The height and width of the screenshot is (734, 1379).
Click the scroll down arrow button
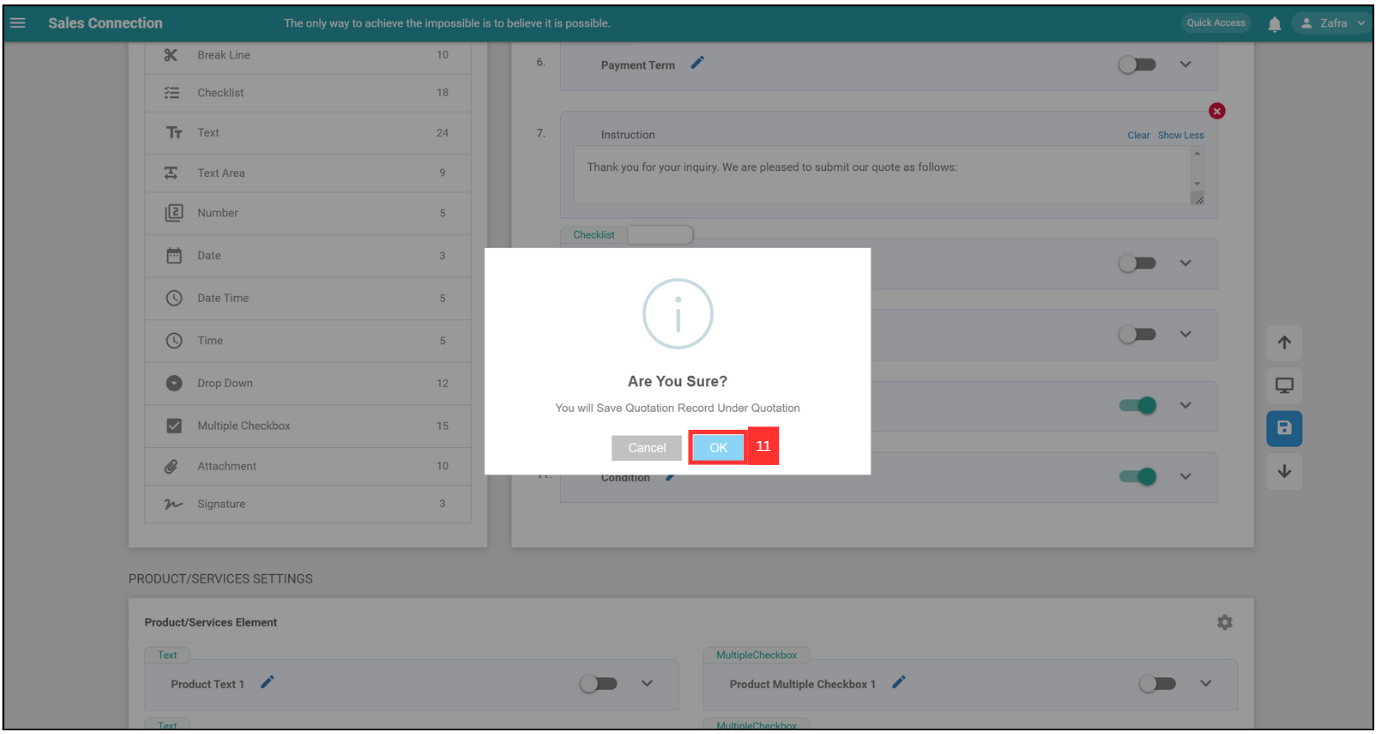tap(1284, 471)
